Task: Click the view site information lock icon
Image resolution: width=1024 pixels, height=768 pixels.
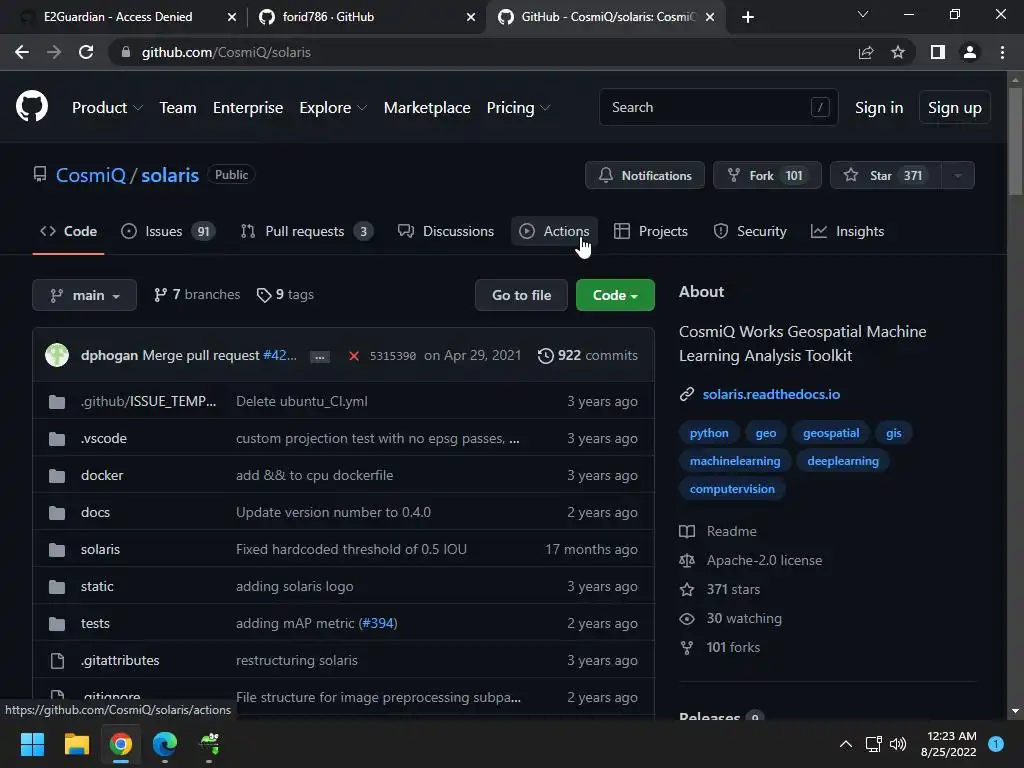Action: tap(126, 52)
